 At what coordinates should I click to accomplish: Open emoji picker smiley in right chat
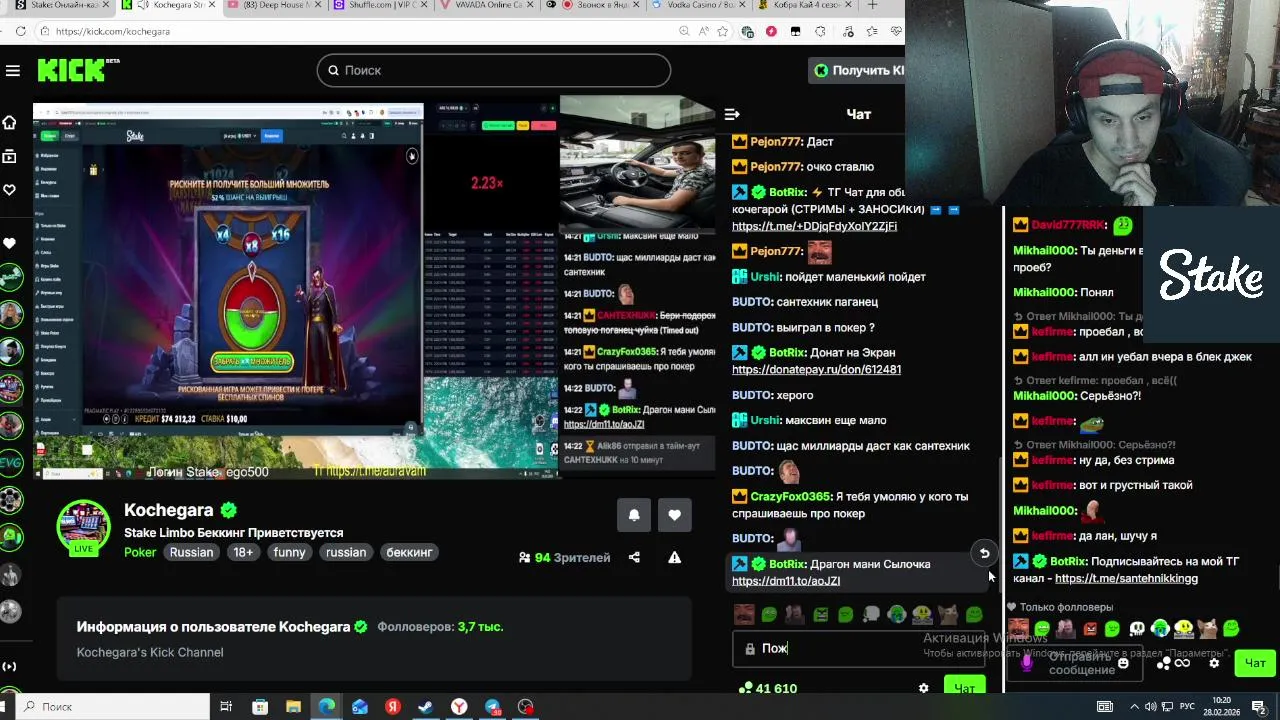[x=1123, y=662]
